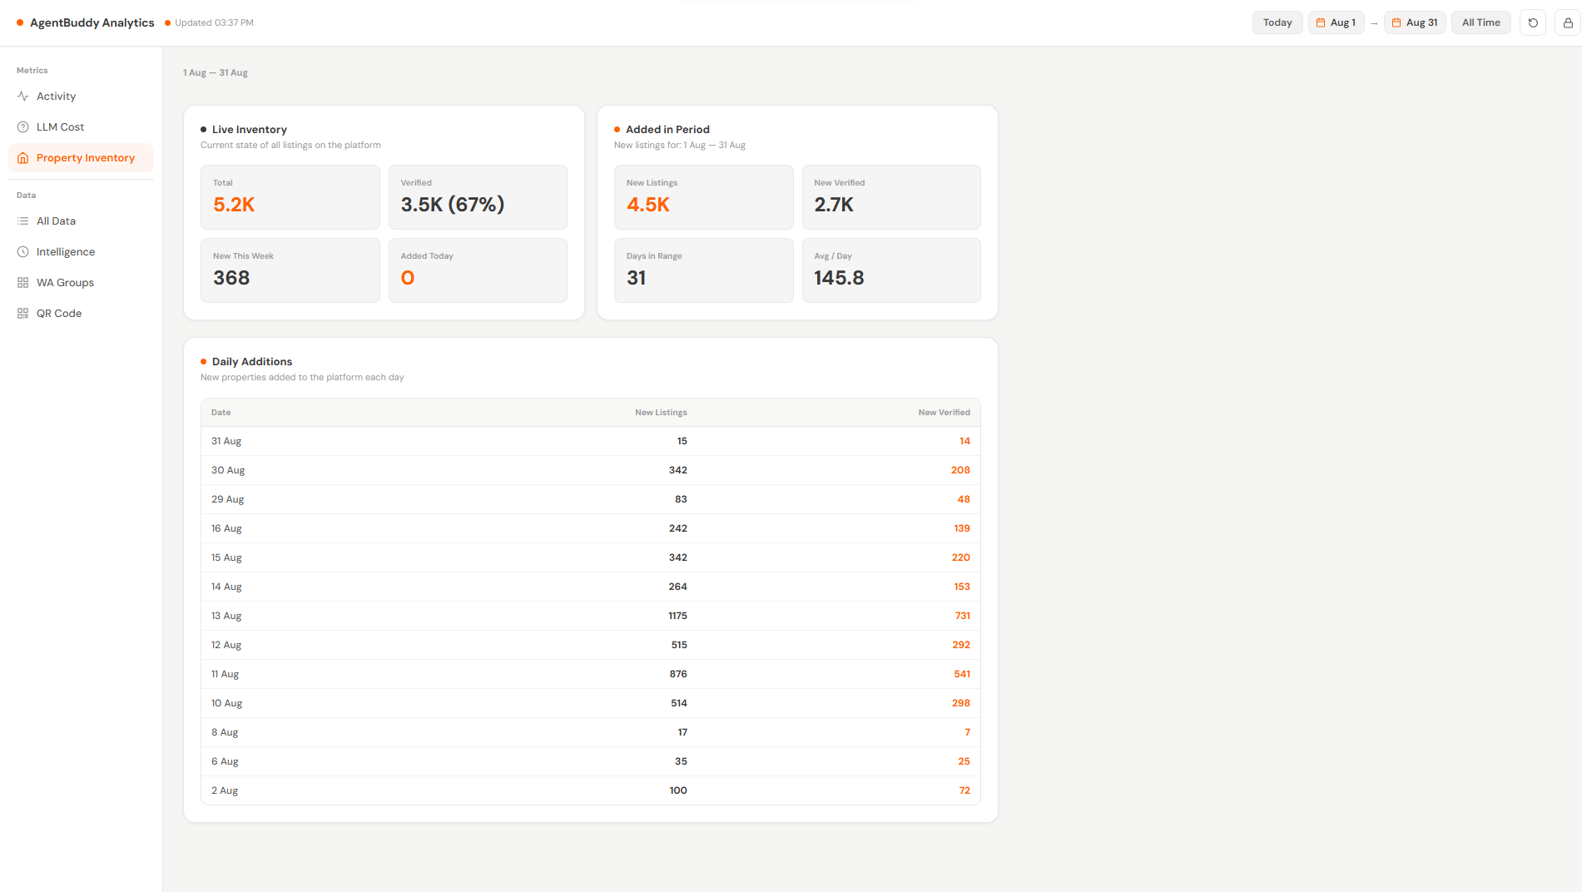Click the 731 new verified value
The image size is (1582, 892).
(x=962, y=616)
